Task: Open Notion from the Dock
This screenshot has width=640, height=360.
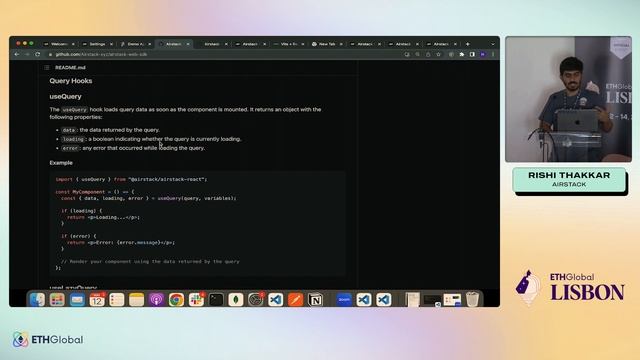Action: (x=315, y=300)
